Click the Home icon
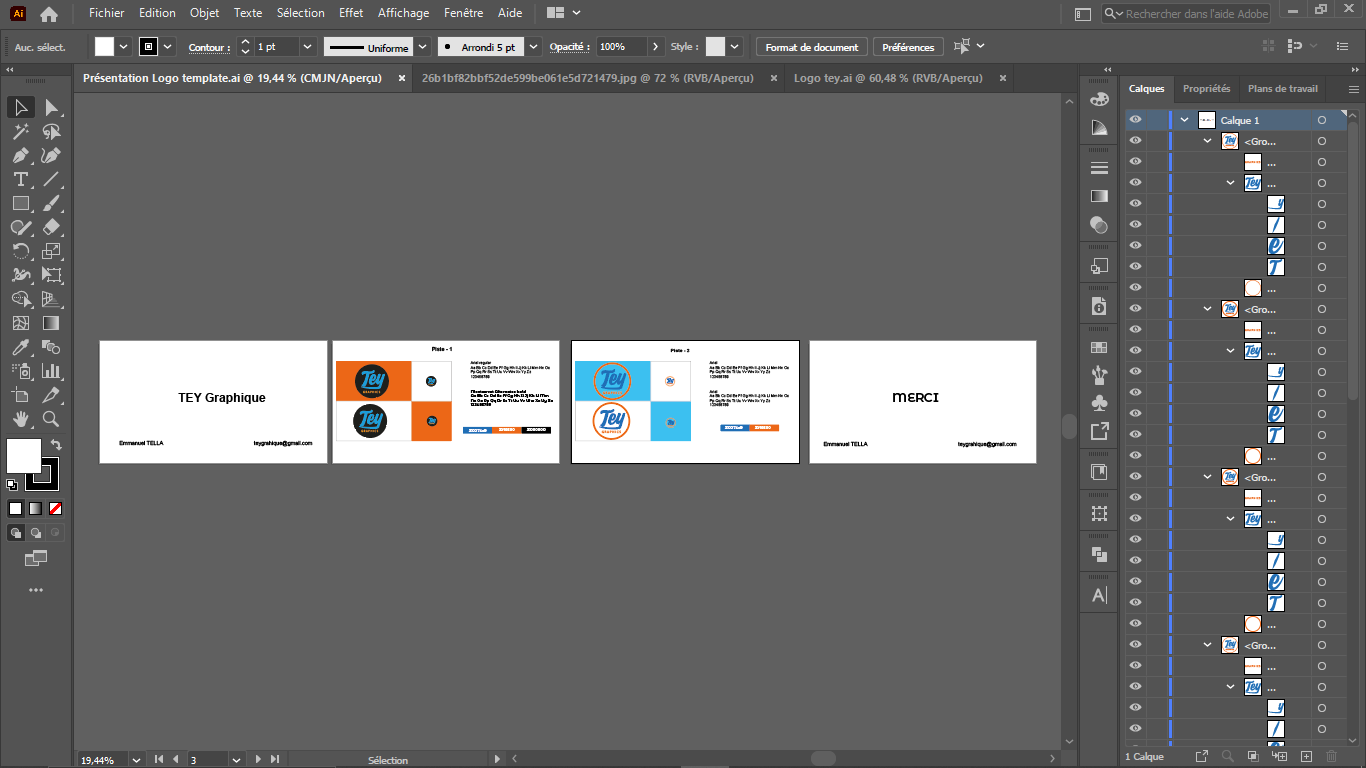The height and width of the screenshot is (768, 1366). point(48,14)
